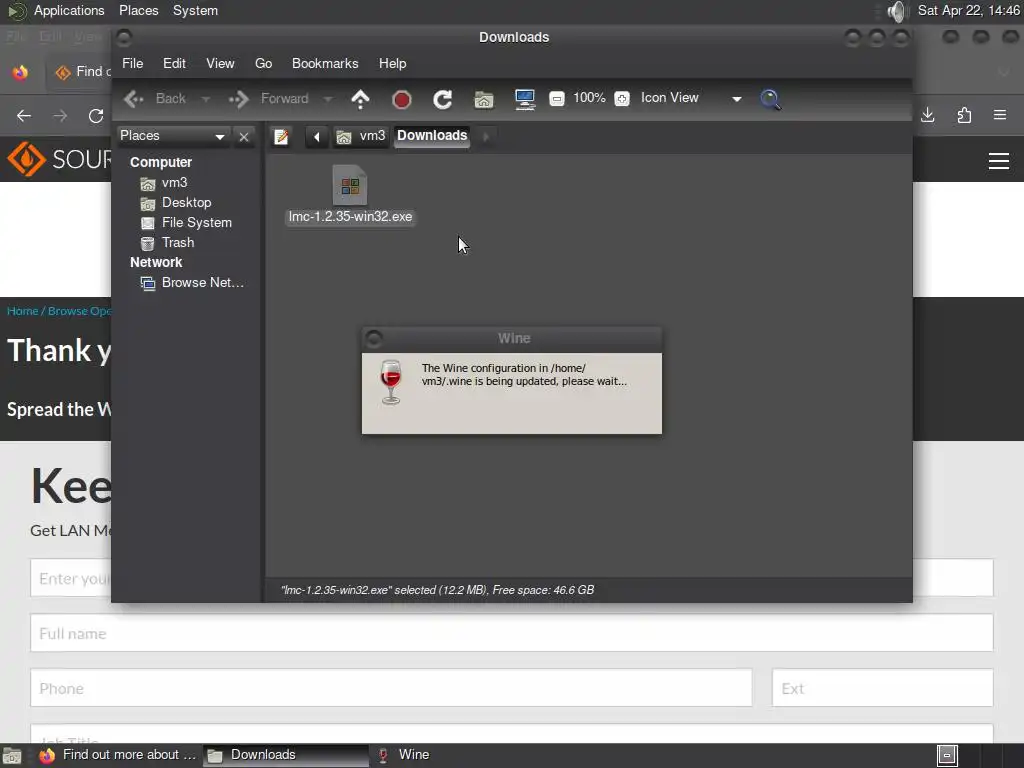Open the Bookmarks menu
The width and height of the screenshot is (1024, 768).
pyautogui.click(x=325, y=63)
